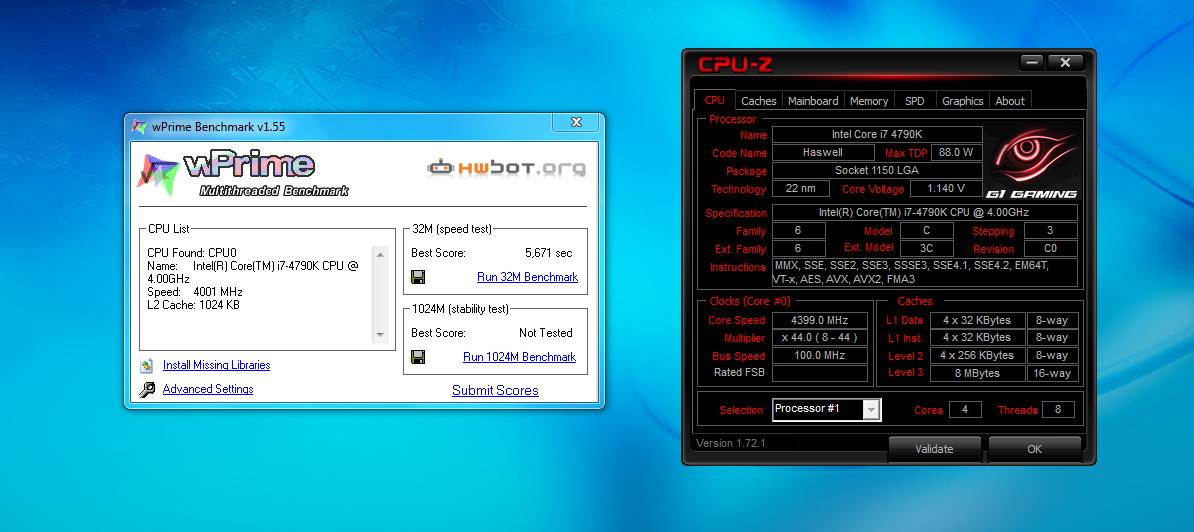Select the SPD tab

[x=915, y=100]
